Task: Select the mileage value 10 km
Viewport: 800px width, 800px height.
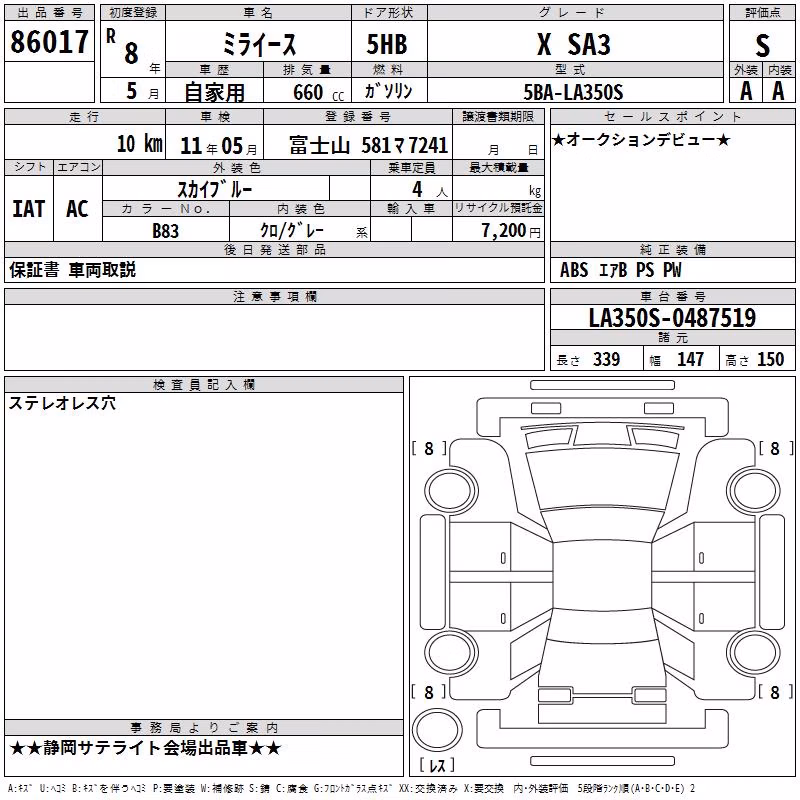Action: tap(140, 144)
